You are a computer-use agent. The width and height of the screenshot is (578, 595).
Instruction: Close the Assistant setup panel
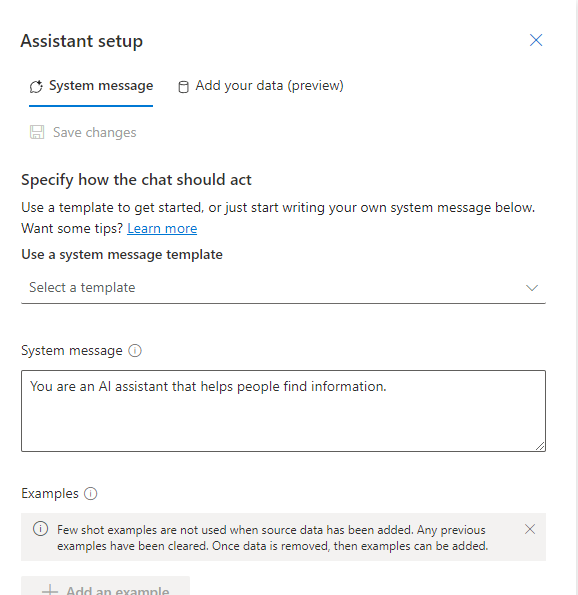click(536, 40)
